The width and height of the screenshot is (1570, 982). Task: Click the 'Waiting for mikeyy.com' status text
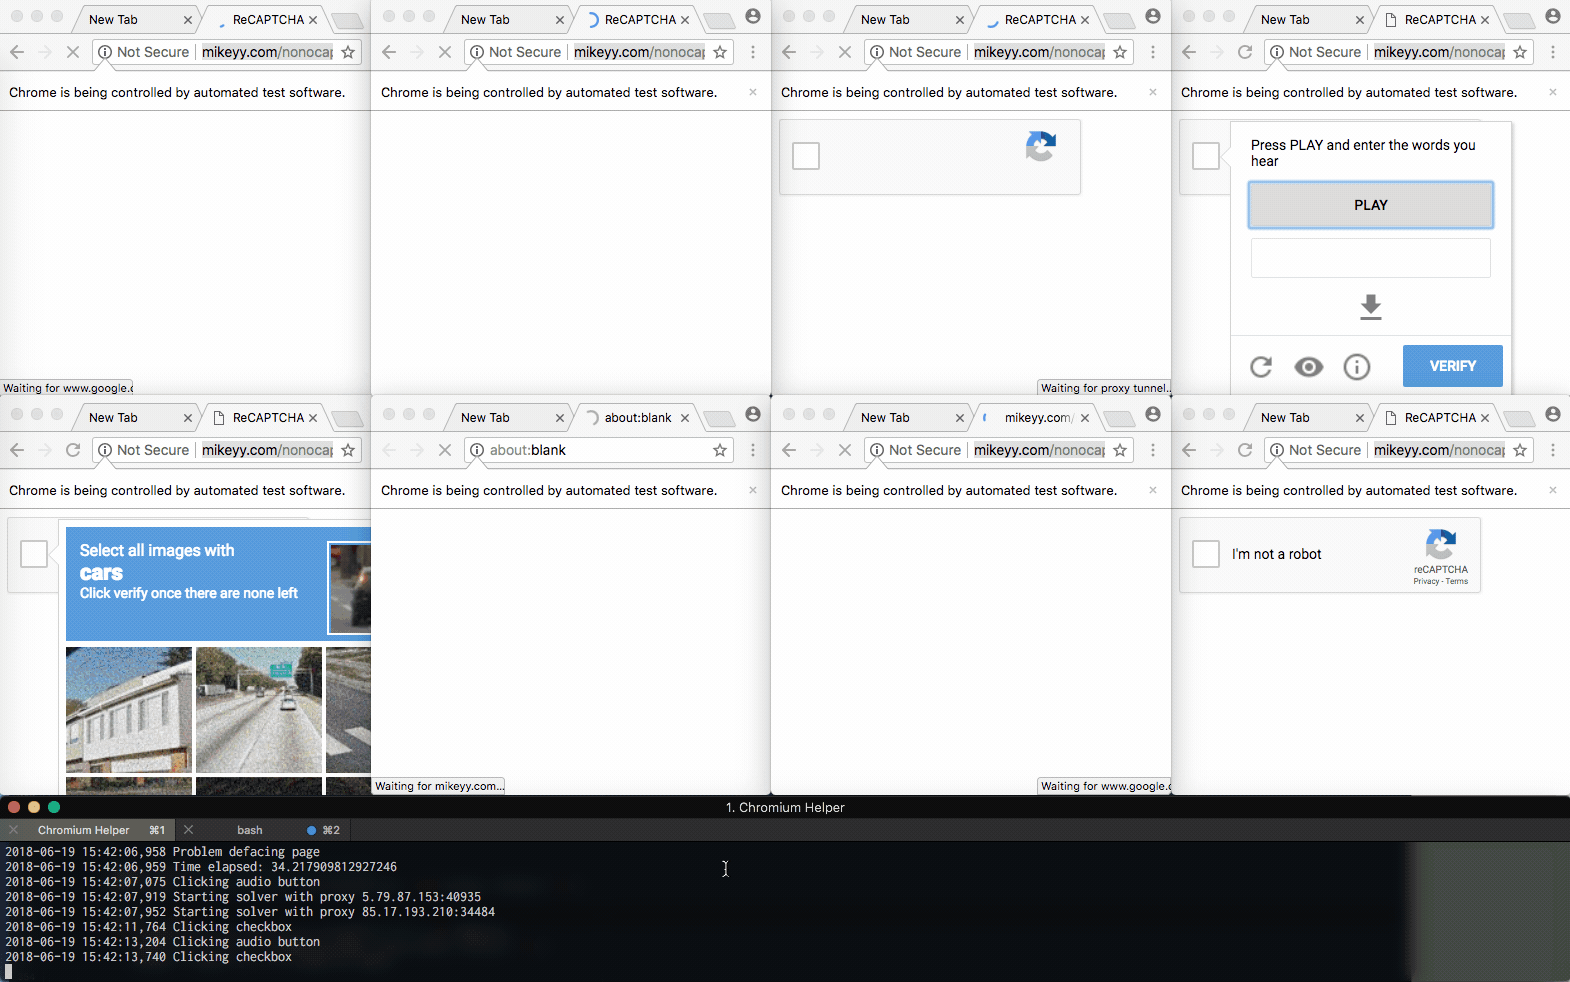pyautogui.click(x=438, y=786)
